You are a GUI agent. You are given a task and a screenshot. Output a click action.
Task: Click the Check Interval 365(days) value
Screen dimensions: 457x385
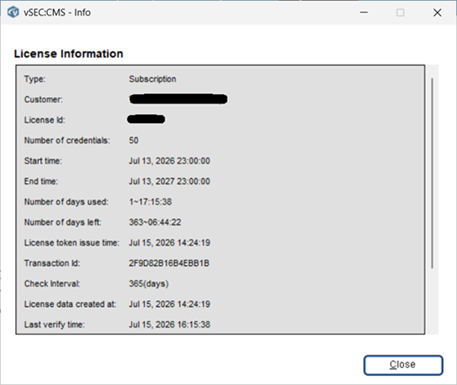[149, 284]
